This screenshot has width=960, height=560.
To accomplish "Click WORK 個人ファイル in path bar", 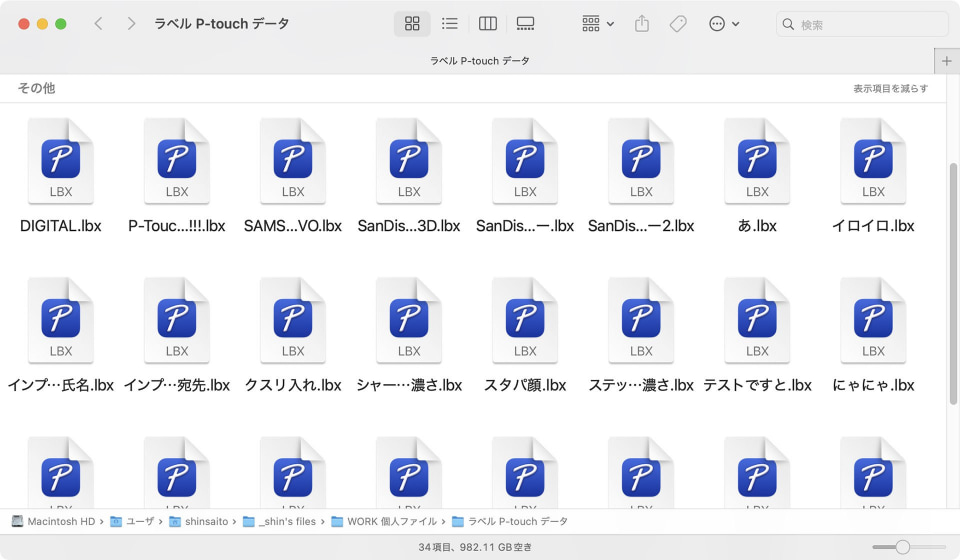I will (384, 521).
